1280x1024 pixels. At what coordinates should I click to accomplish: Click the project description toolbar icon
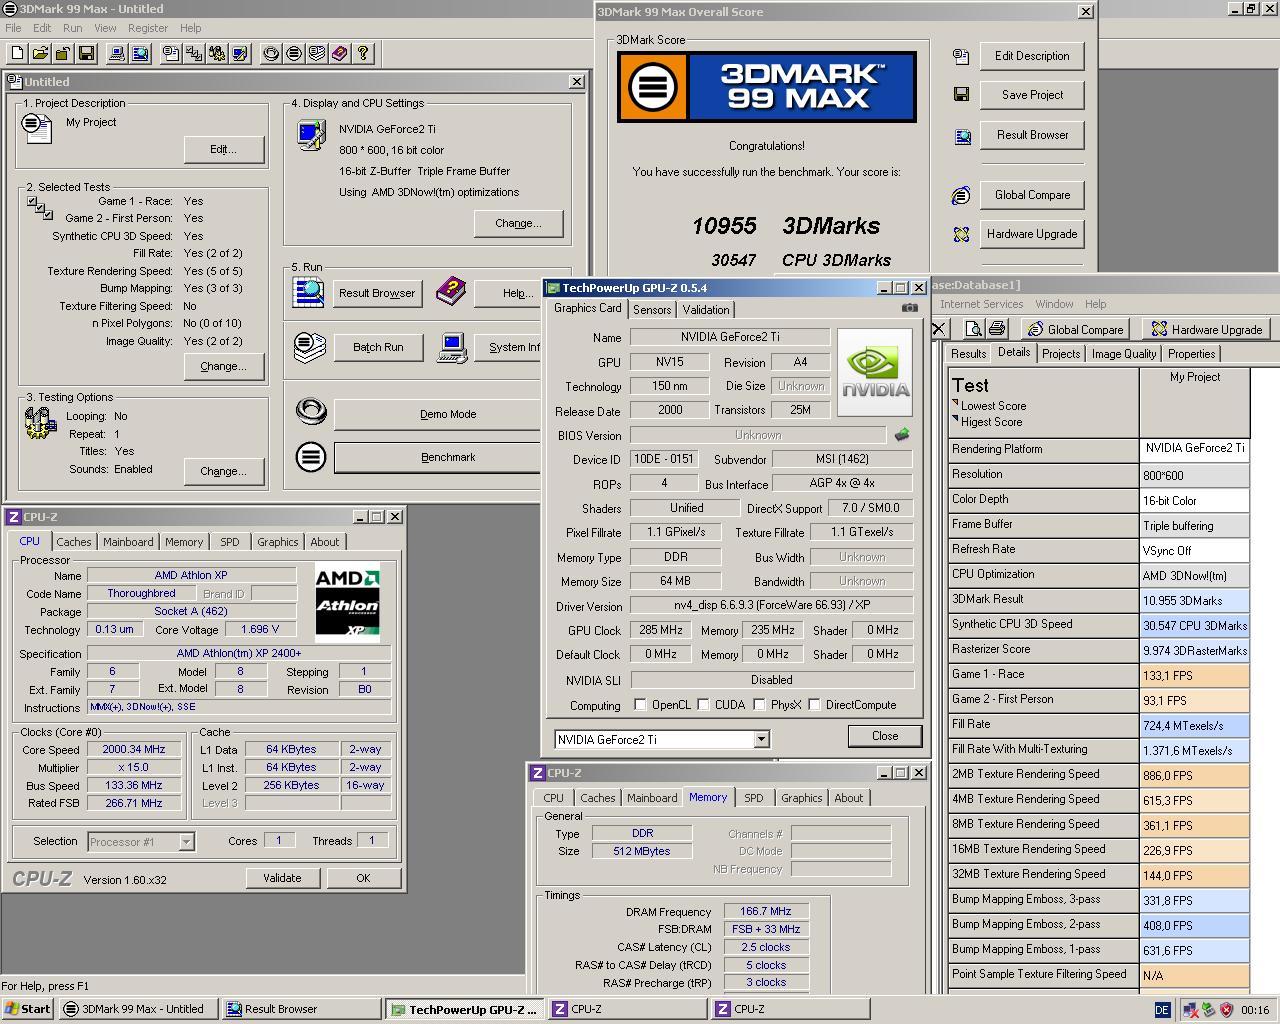[171, 53]
